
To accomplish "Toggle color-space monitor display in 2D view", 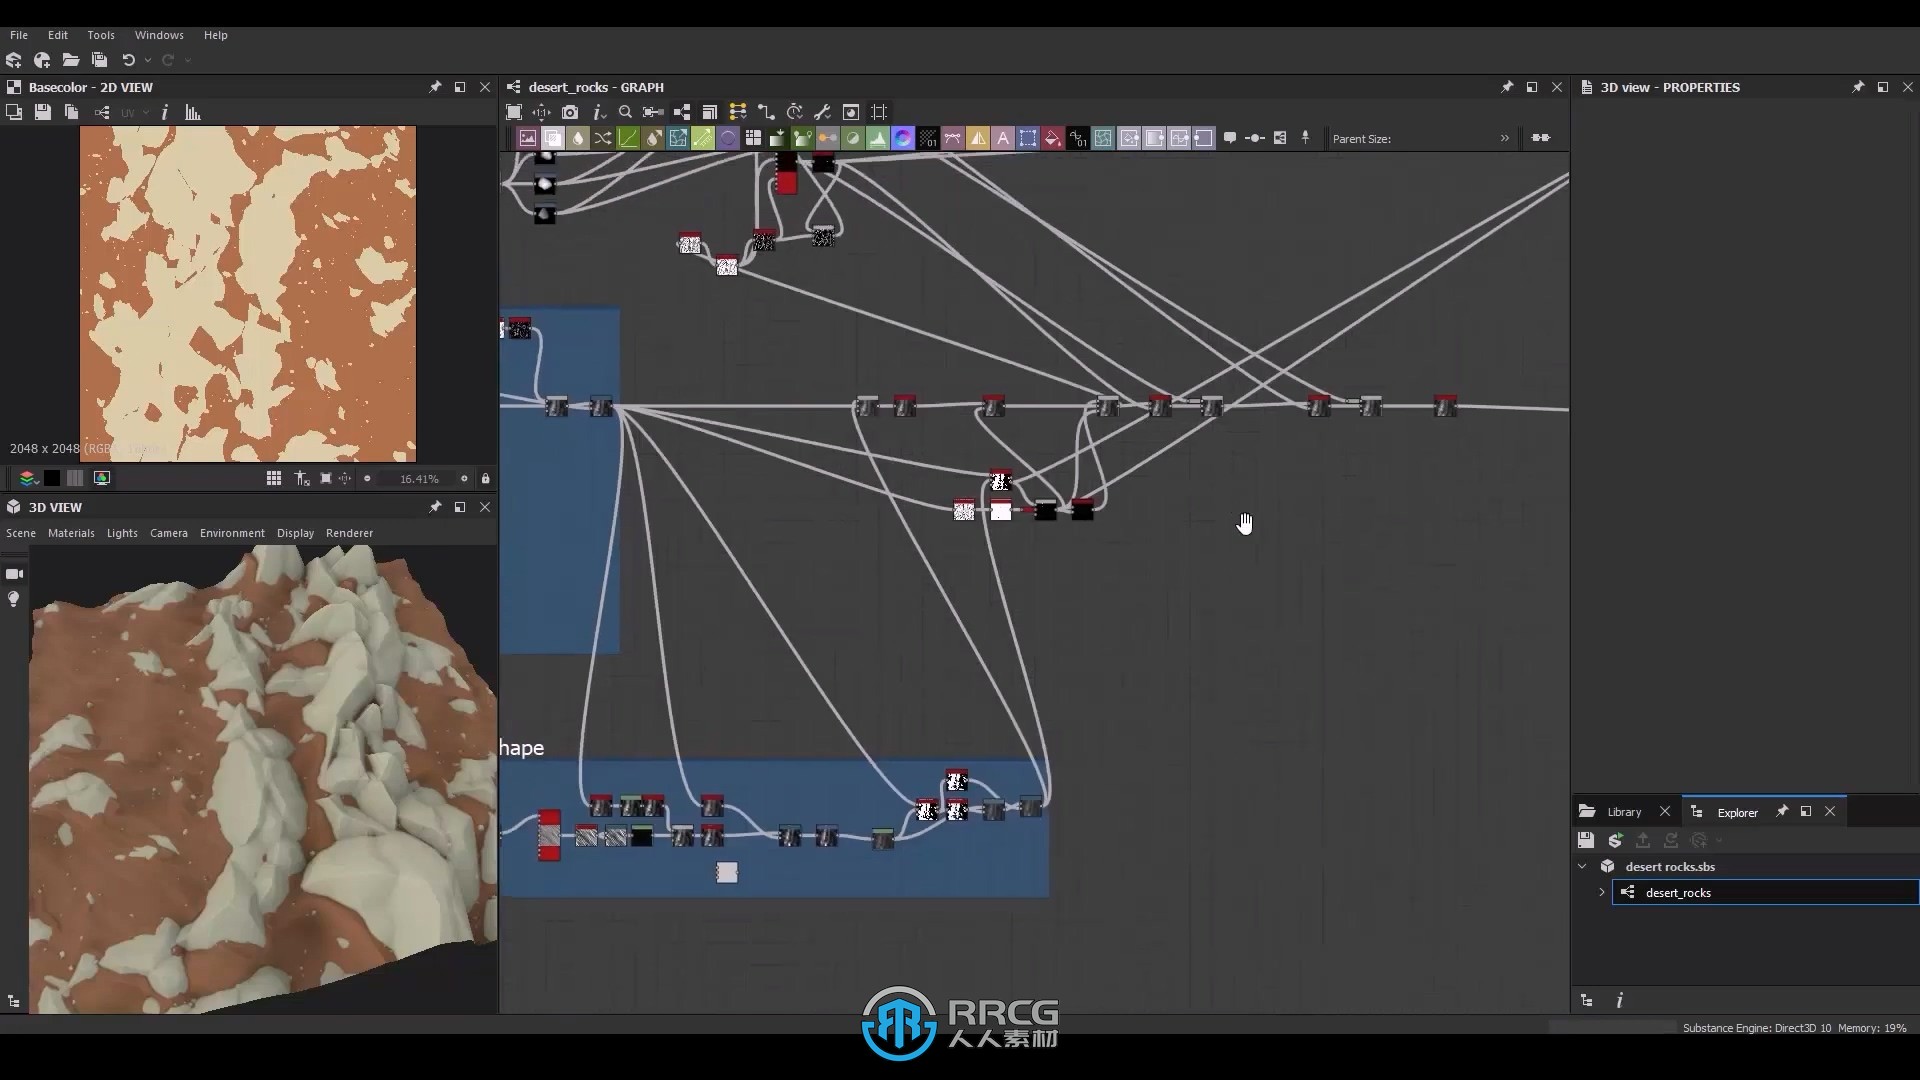I will (102, 478).
